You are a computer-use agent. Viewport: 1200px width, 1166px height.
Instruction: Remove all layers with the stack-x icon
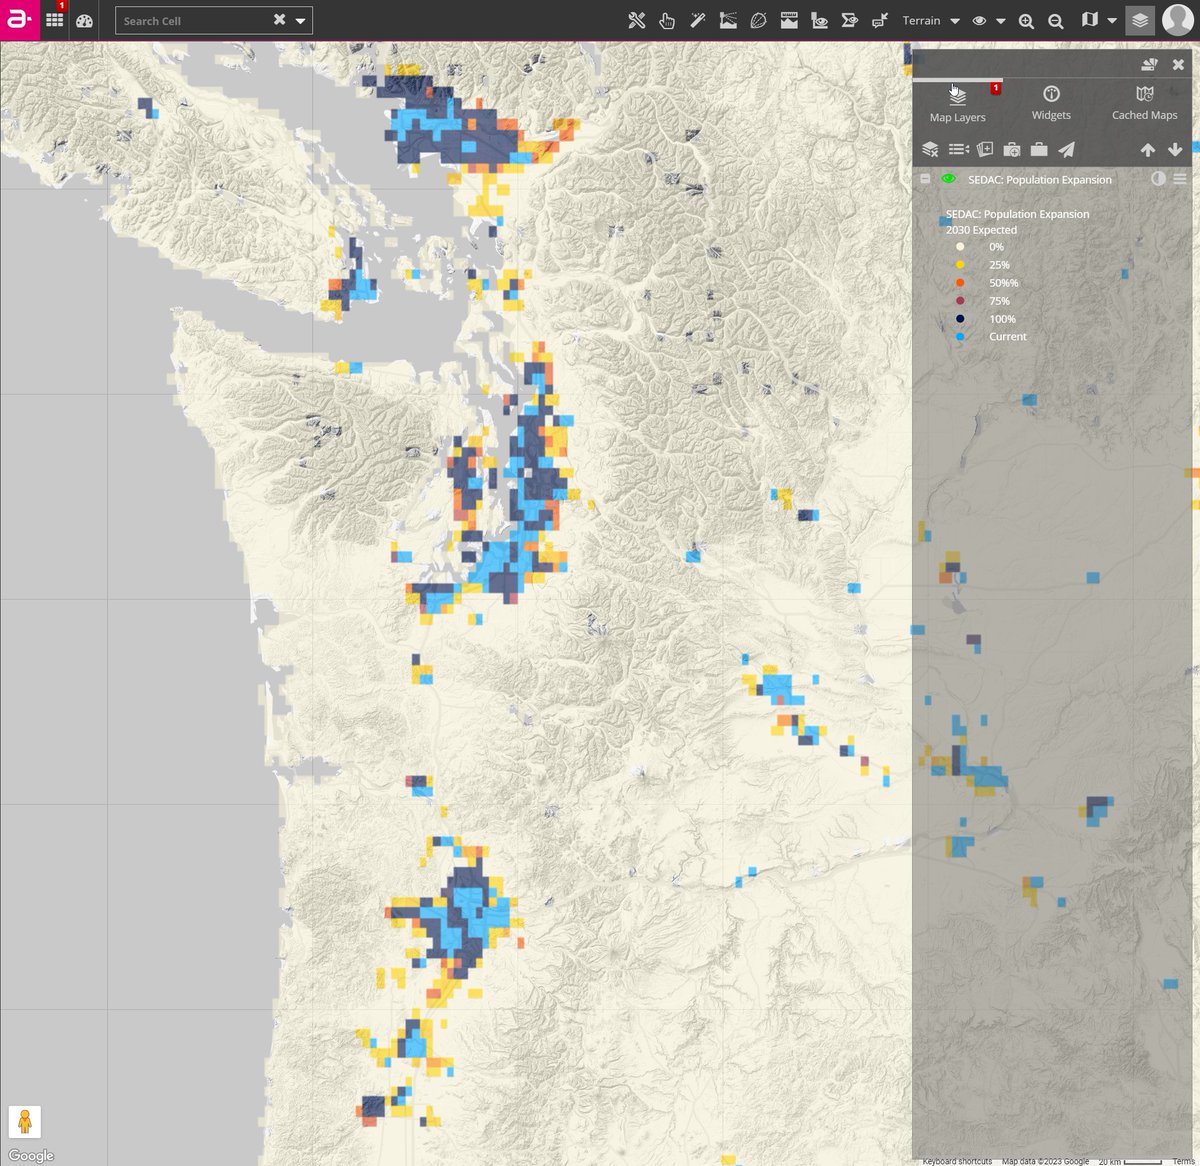[930, 149]
